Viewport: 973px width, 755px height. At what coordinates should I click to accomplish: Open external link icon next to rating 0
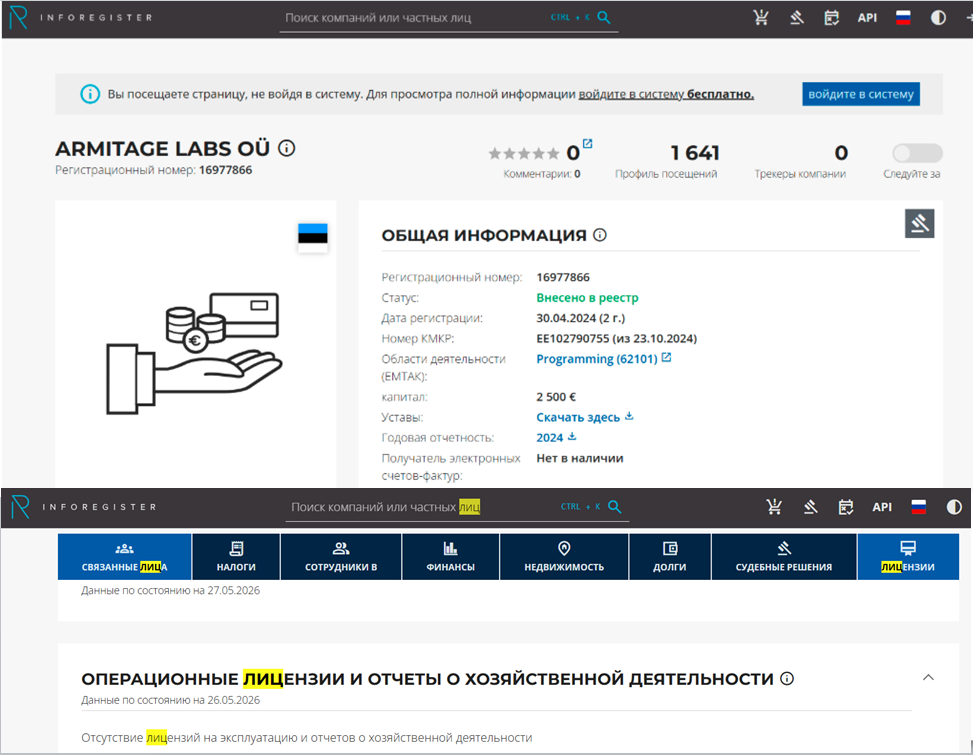point(587,144)
